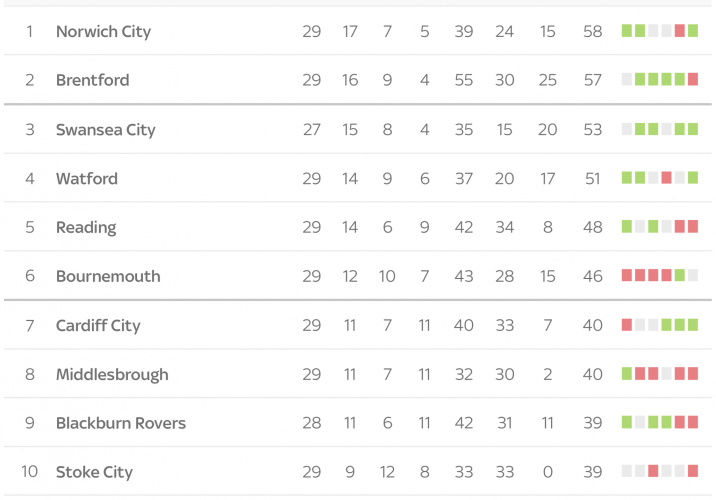Click Brentford's grey draw form square
The image size is (716, 500).
[627, 80]
